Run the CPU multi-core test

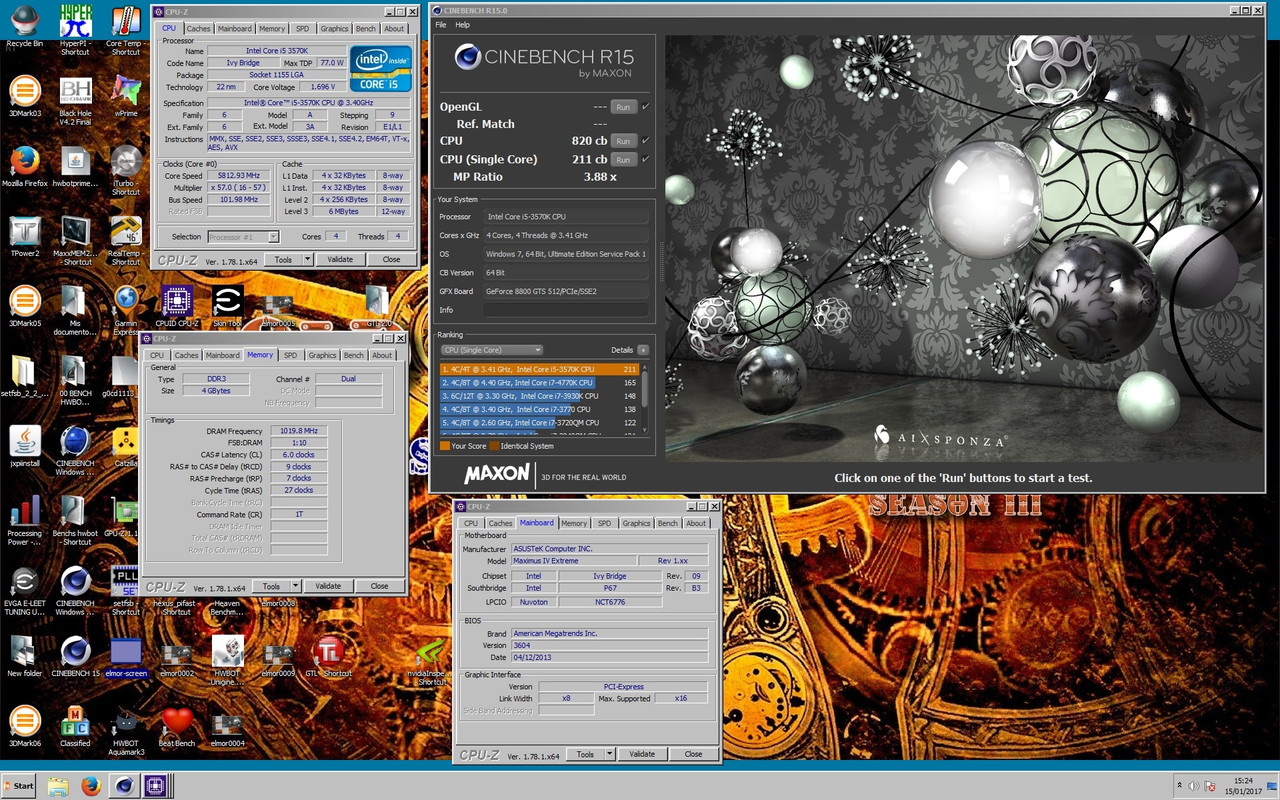[623, 141]
